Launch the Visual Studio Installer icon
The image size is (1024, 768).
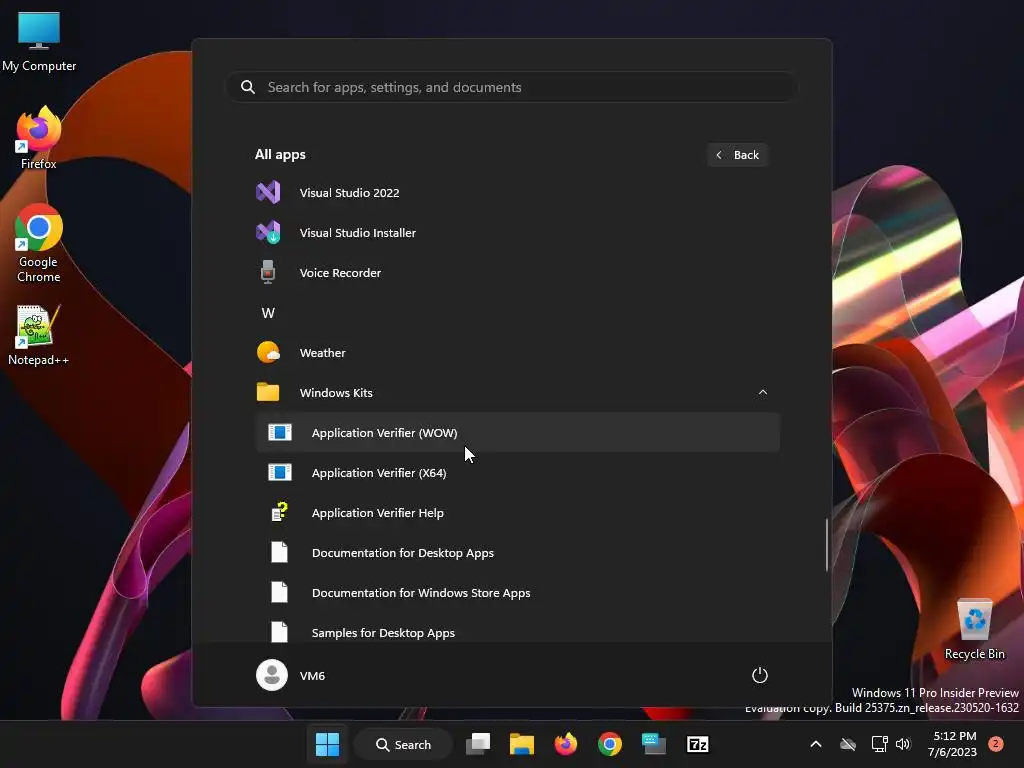tap(268, 232)
